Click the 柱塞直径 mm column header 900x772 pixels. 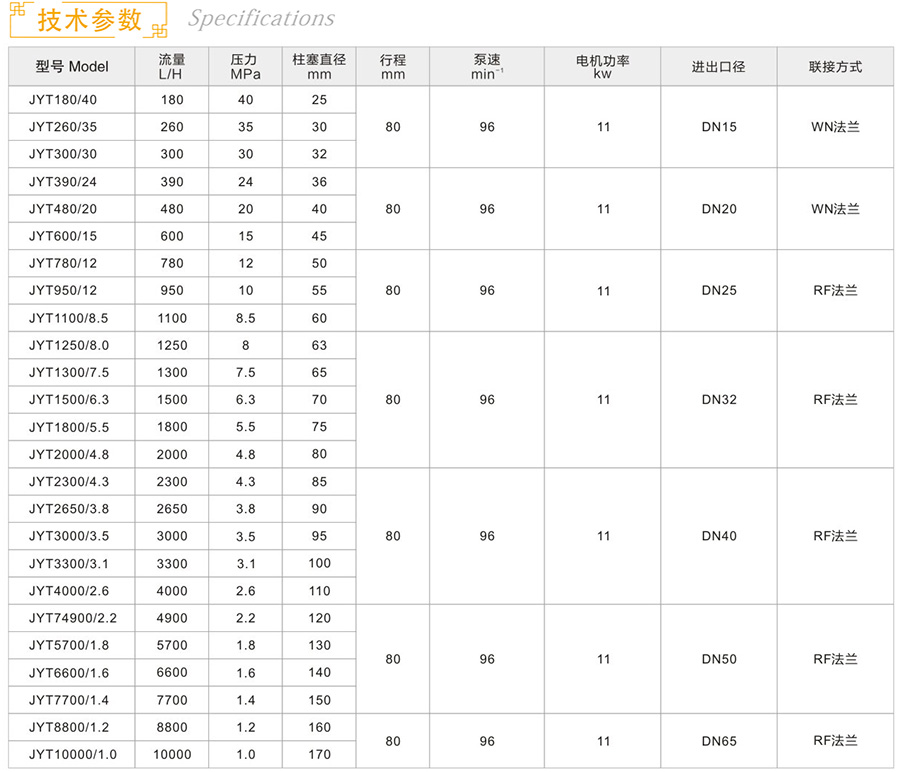(x=319, y=67)
